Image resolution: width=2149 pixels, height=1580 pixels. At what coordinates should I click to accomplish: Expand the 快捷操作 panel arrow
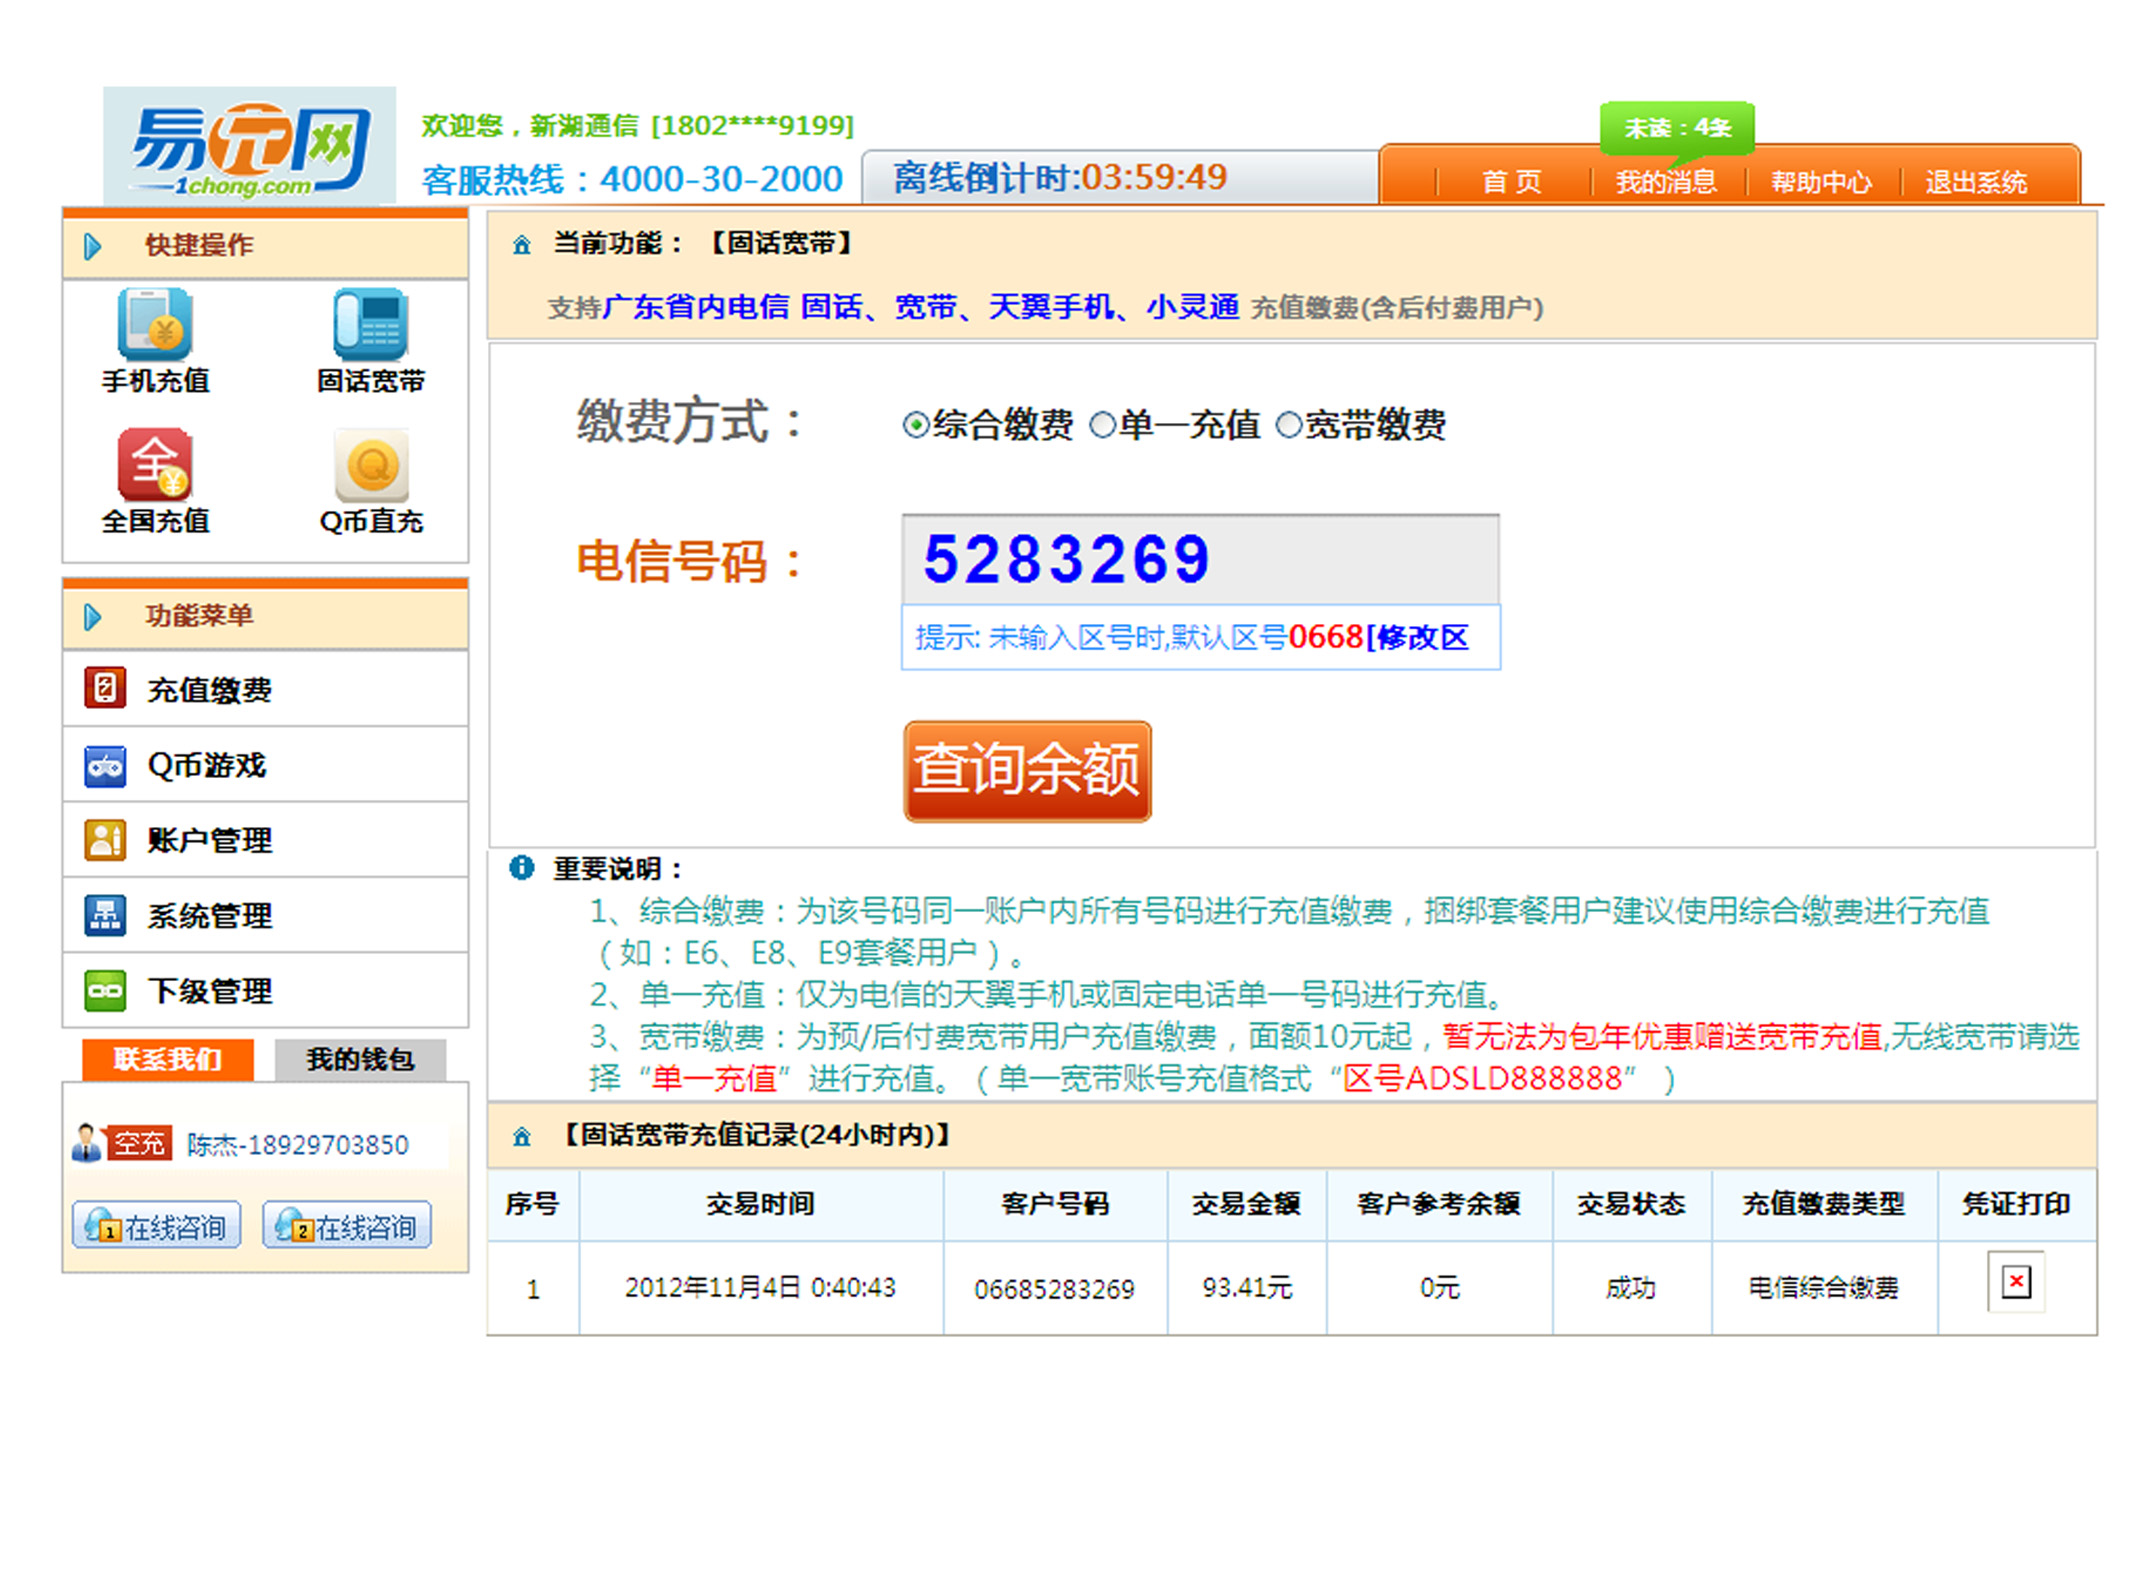tap(93, 246)
